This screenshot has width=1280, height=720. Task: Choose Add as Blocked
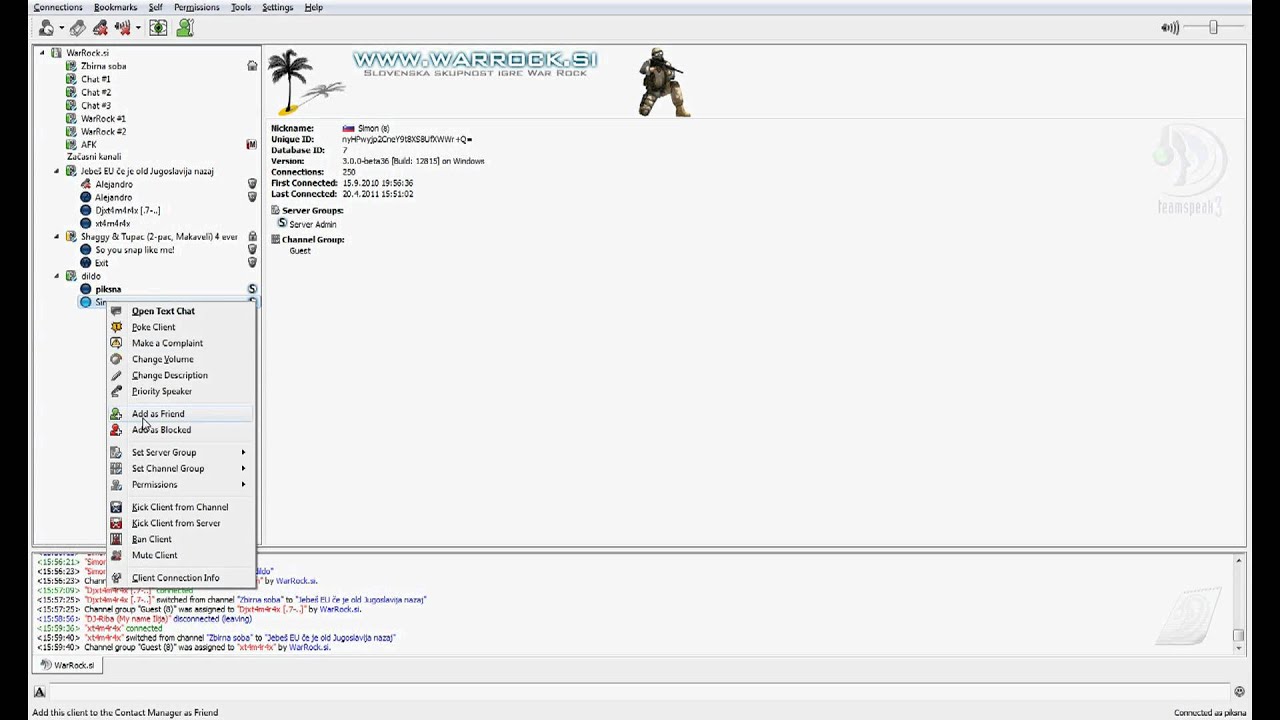pyautogui.click(x=161, y=430)
